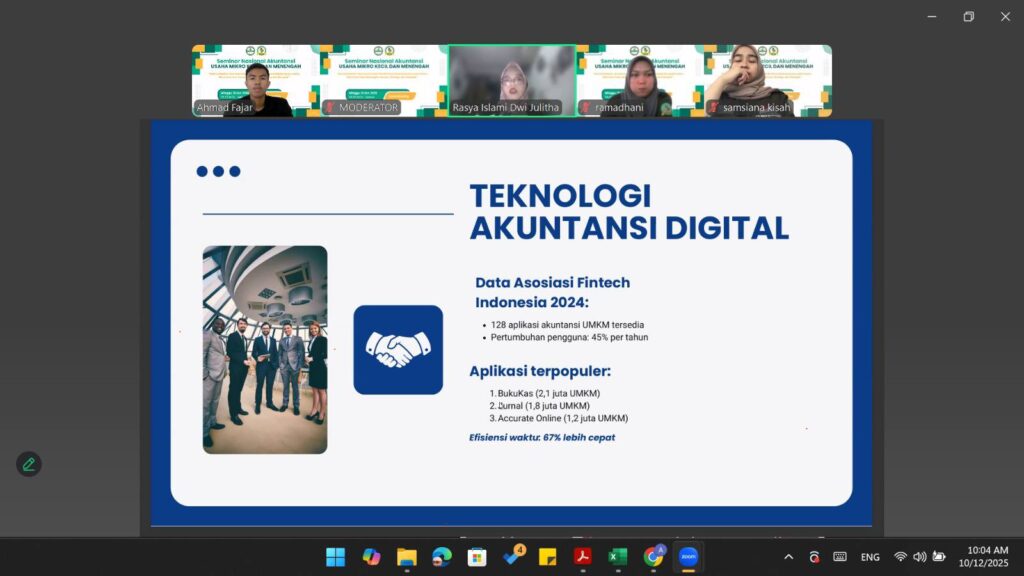This screenshot has height=576, width=1024.
Task: Open Copilot from the taskbar
Action: (x=371, y=557)
